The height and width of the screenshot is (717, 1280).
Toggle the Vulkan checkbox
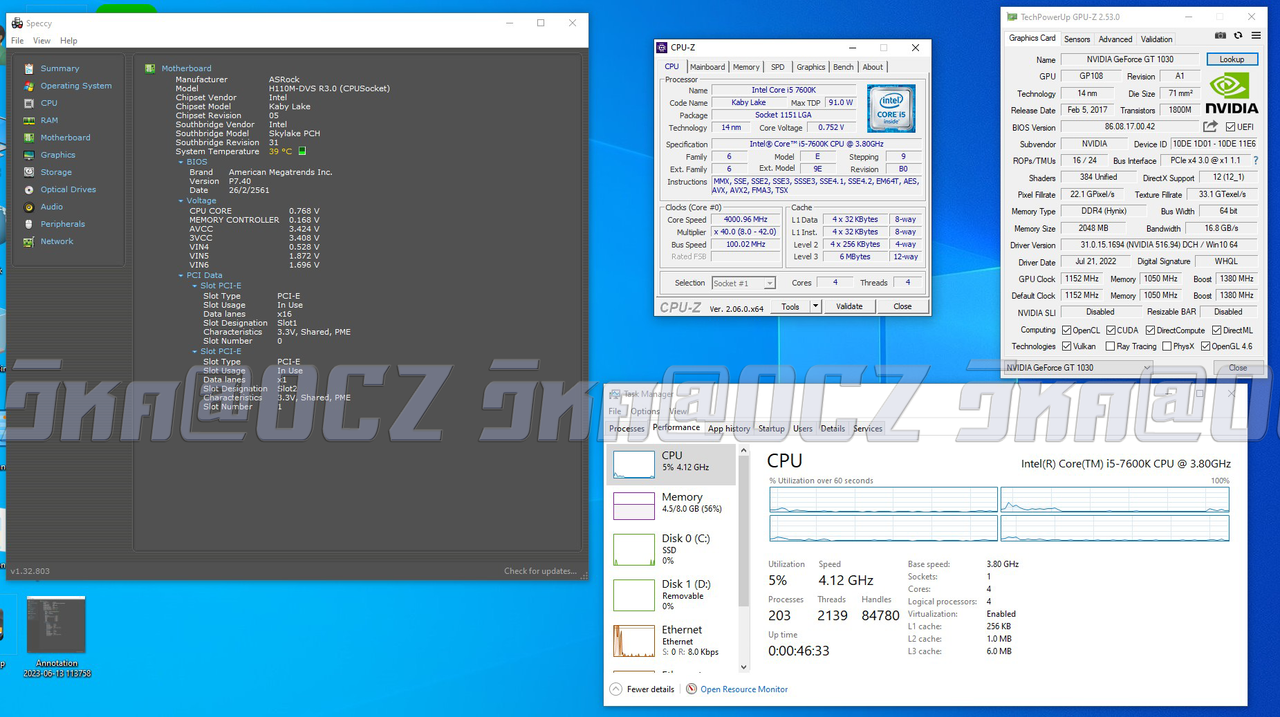(1066, 346)
